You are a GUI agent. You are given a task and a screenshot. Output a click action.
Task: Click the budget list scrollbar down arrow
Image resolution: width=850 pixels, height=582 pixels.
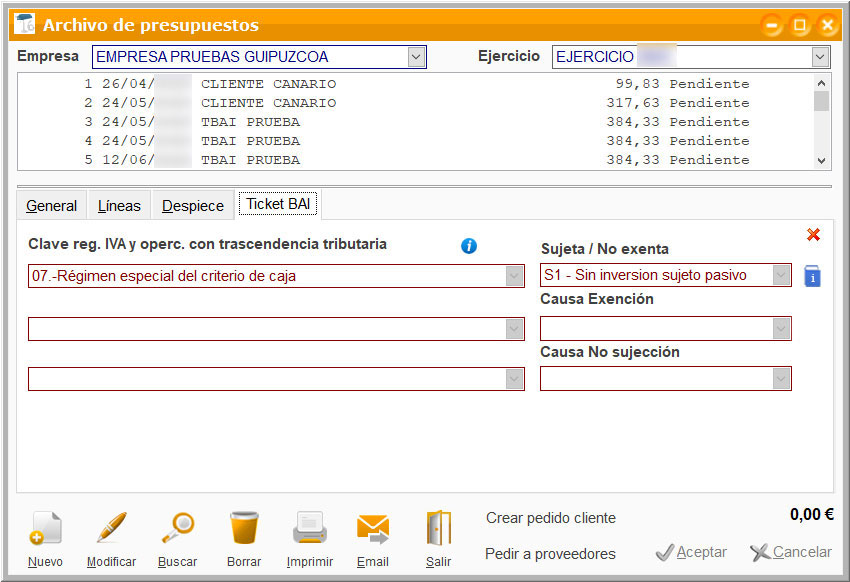point(821,160)
